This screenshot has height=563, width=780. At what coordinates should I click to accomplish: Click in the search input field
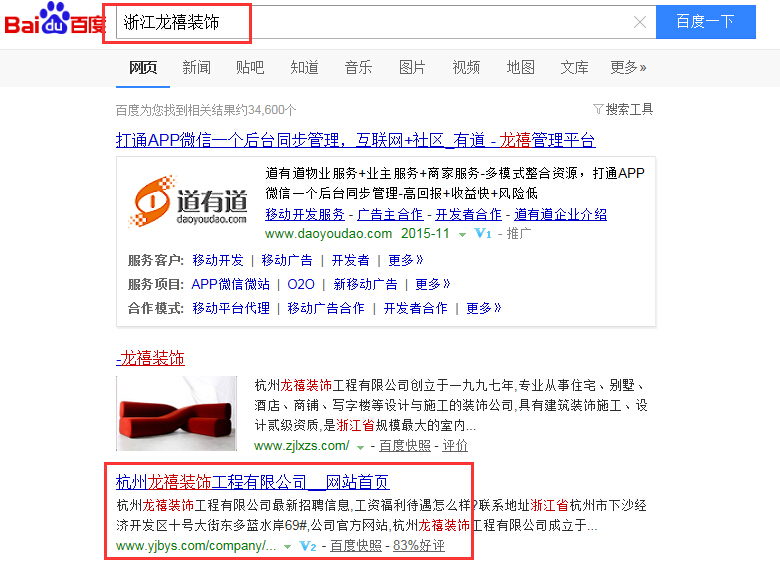coord(373,22)
